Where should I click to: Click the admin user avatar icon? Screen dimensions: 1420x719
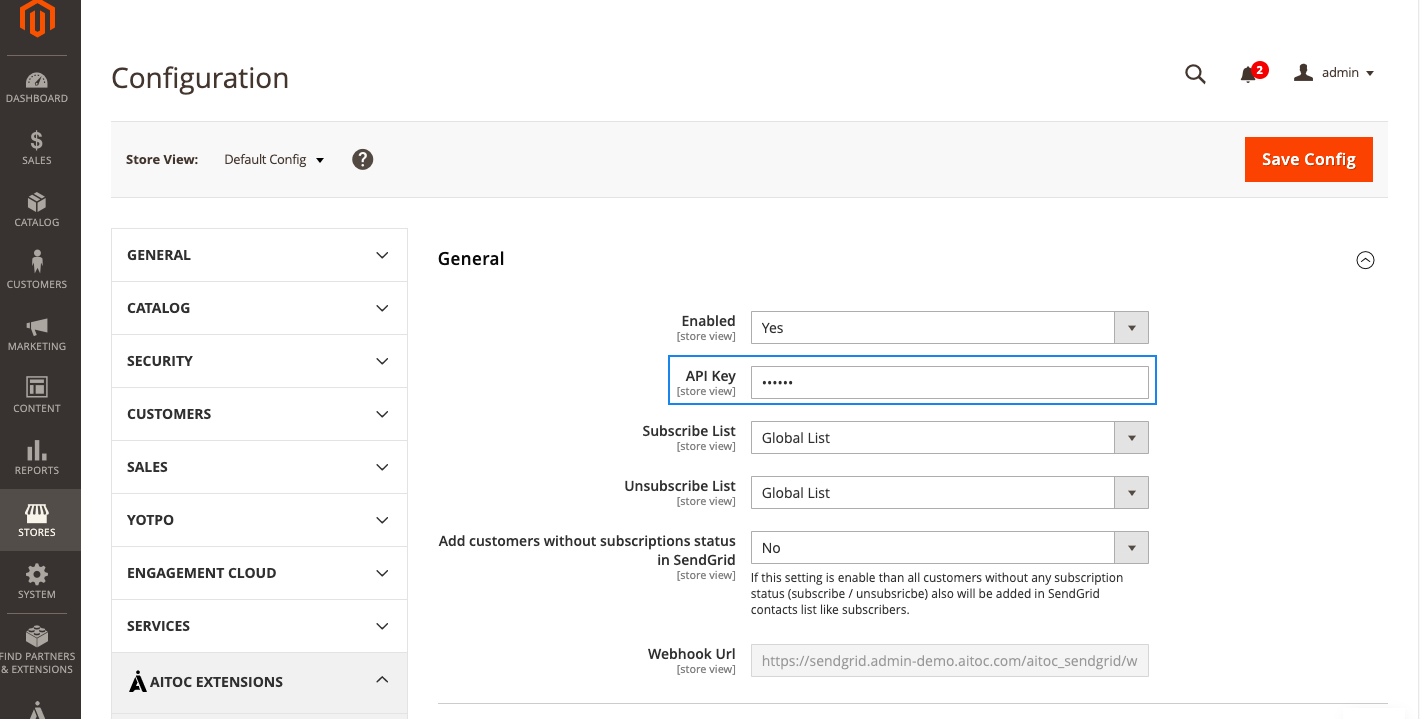click(x=1303, y=72)
